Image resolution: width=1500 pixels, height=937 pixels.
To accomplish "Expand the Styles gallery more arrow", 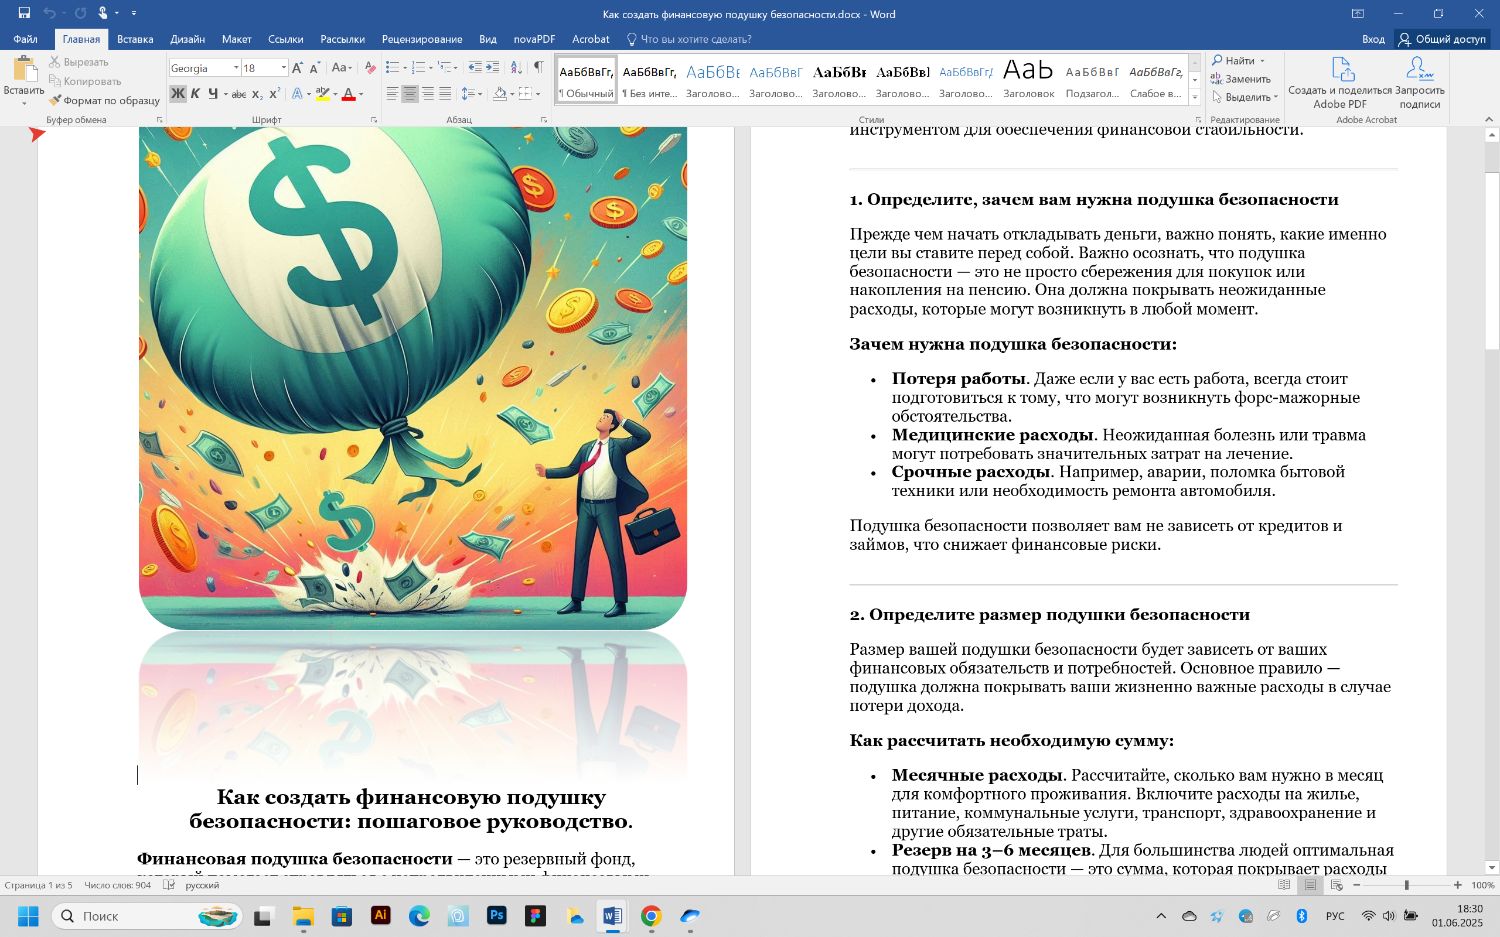I will [1195, 97].
